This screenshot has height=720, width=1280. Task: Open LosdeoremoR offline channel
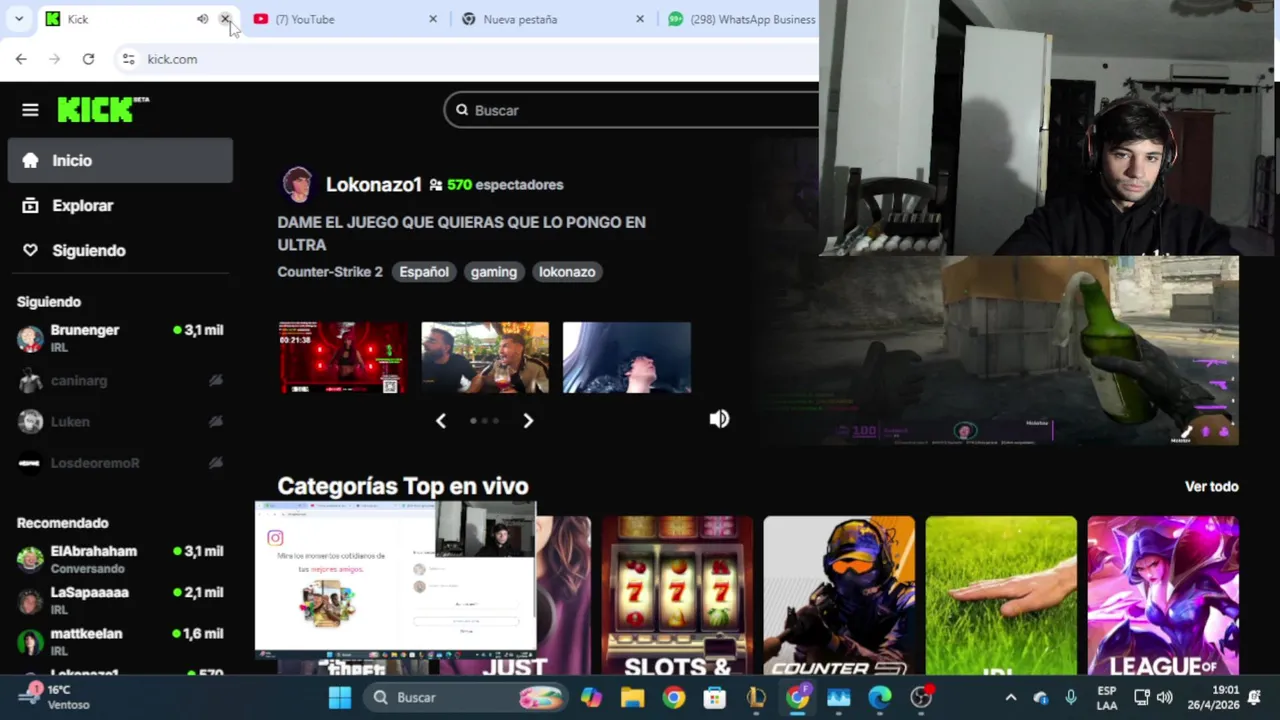pos(120,462)
